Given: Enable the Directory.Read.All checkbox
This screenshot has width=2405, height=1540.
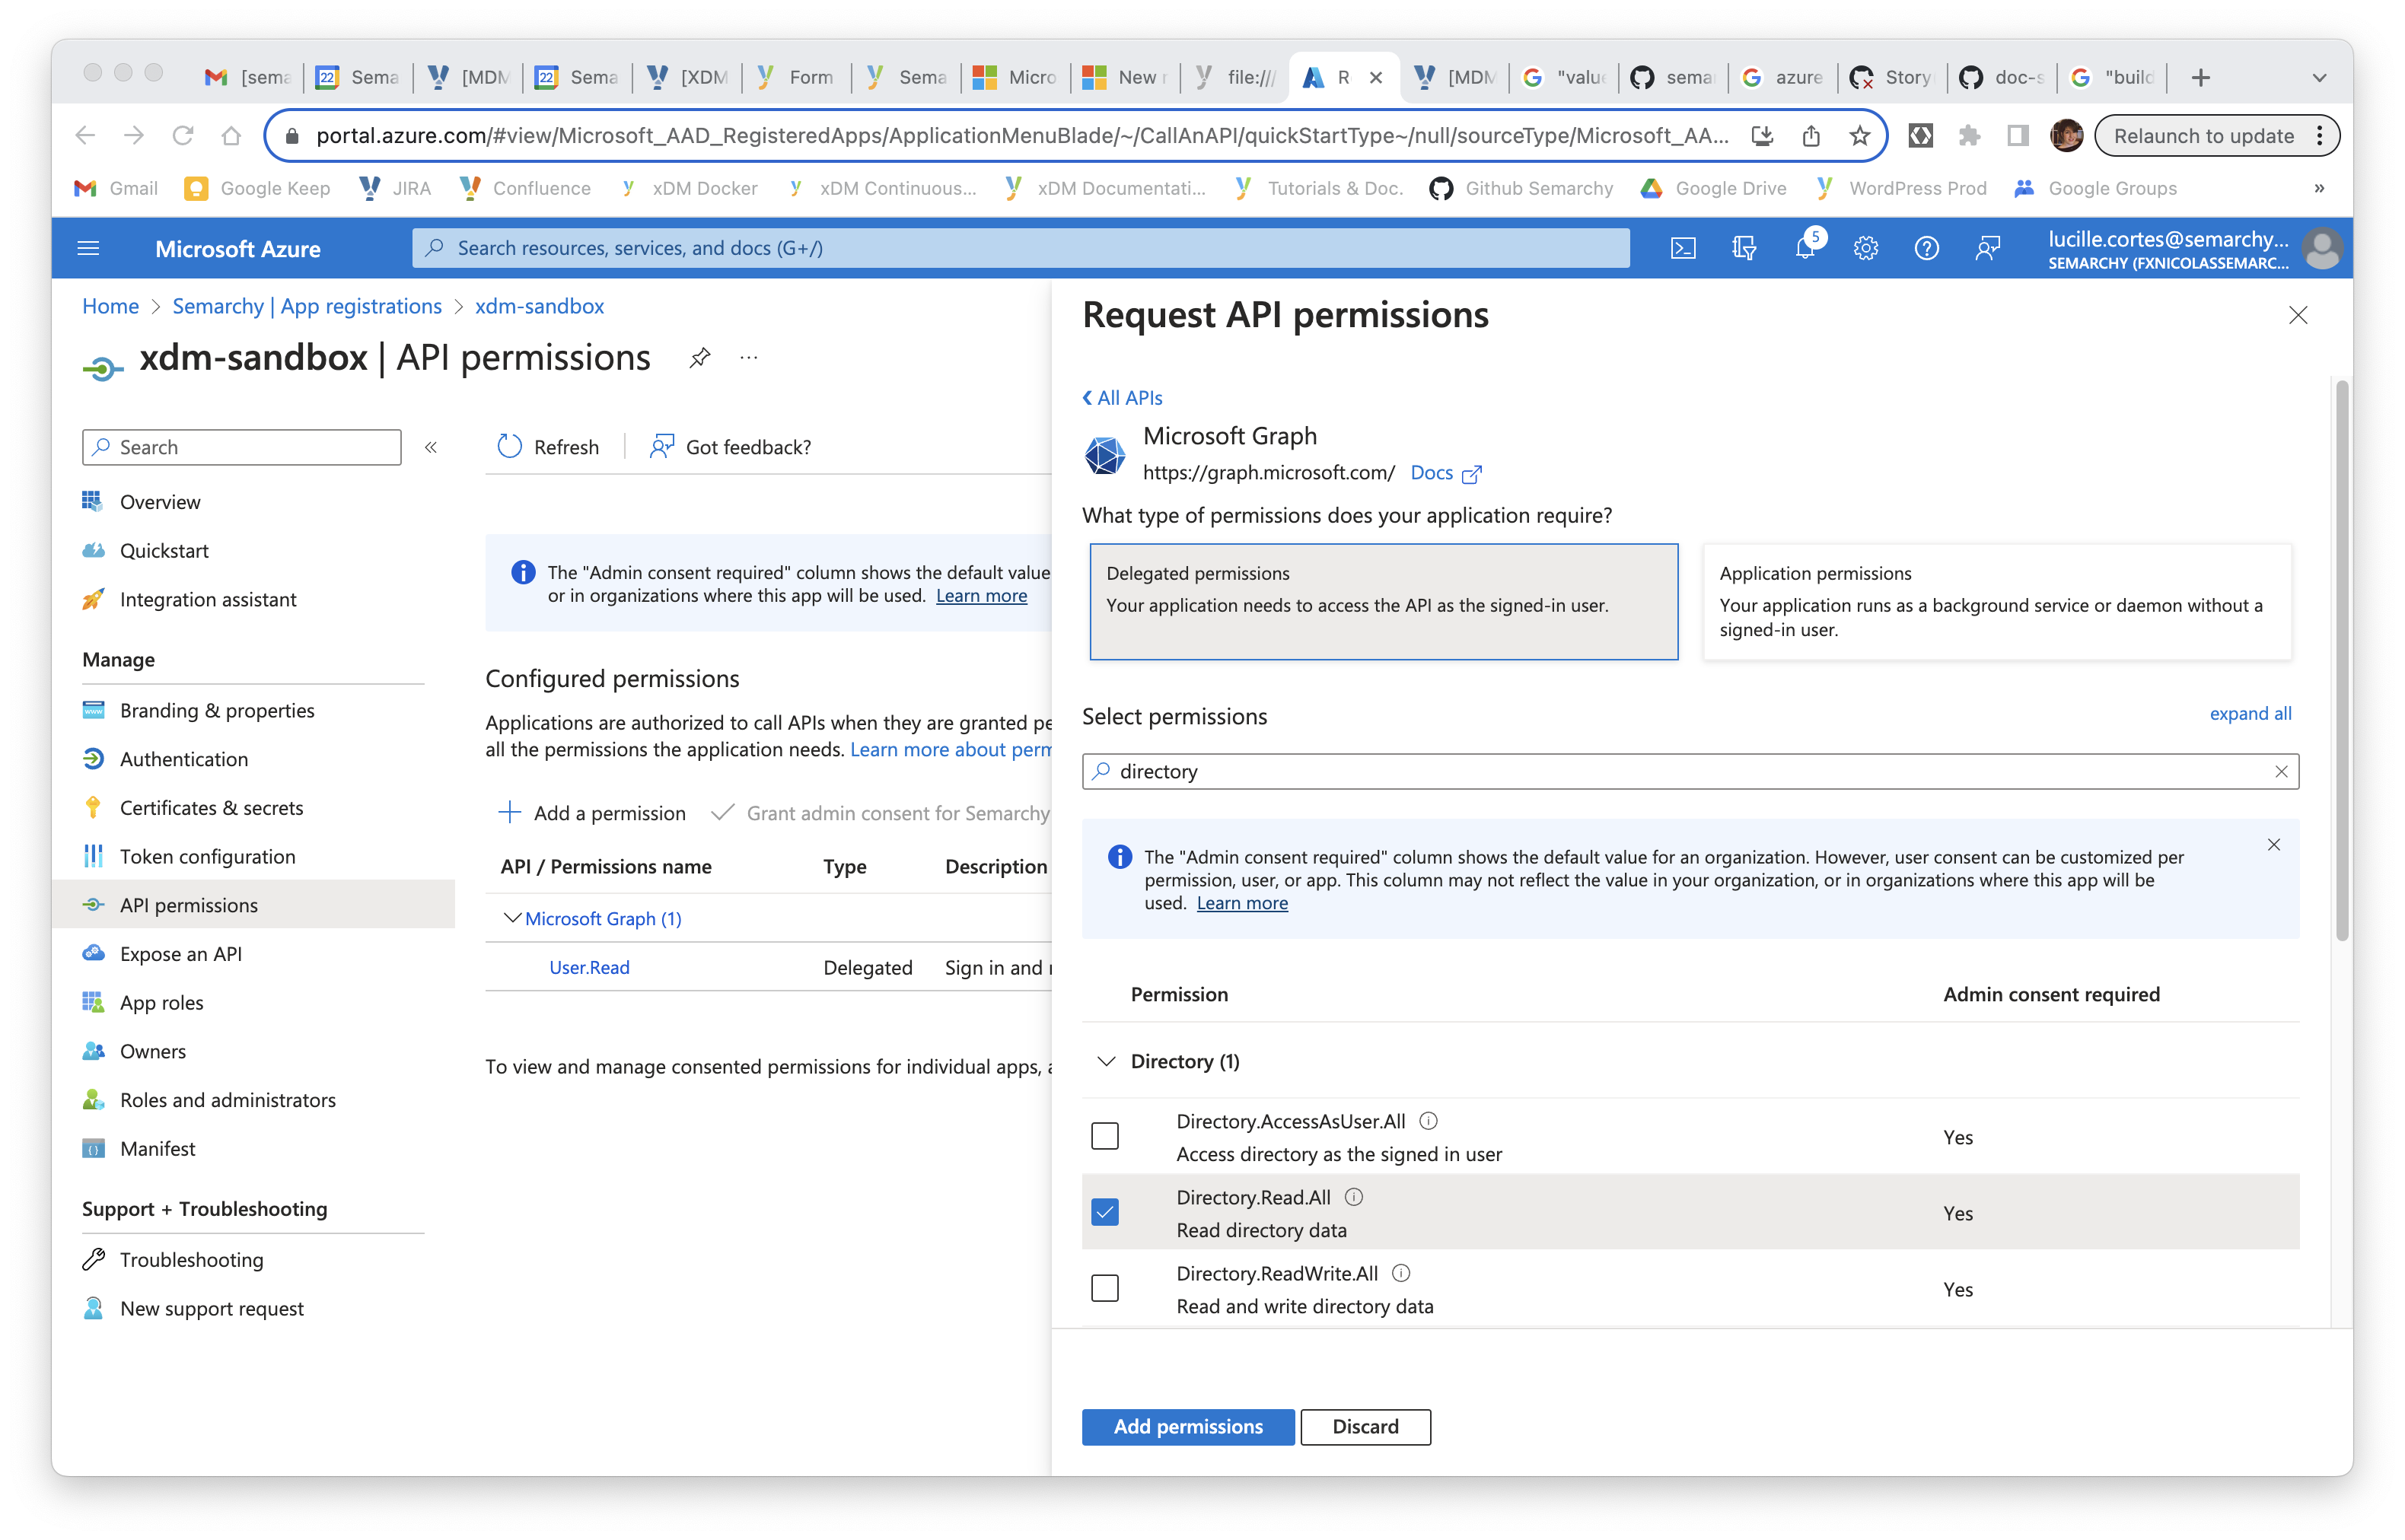Looking at the screenshot, I should point(1104,1212).
